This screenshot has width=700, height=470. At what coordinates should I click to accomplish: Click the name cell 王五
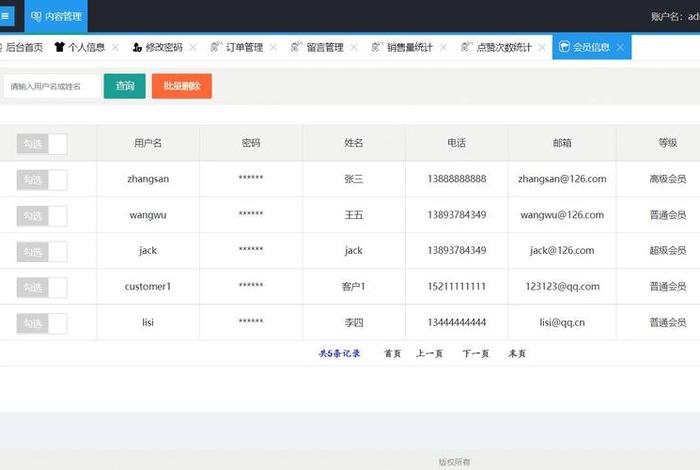354,215
